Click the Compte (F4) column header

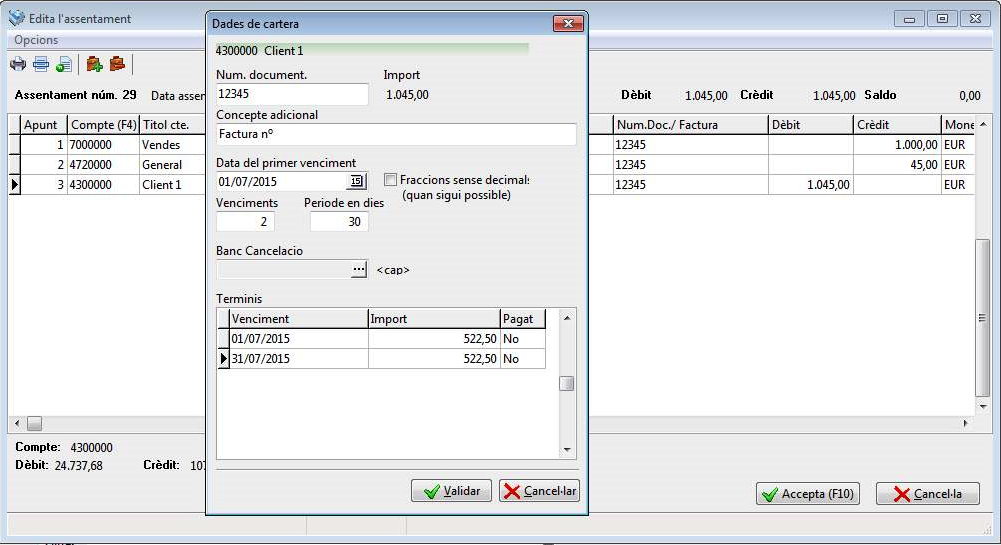(103, 124)
